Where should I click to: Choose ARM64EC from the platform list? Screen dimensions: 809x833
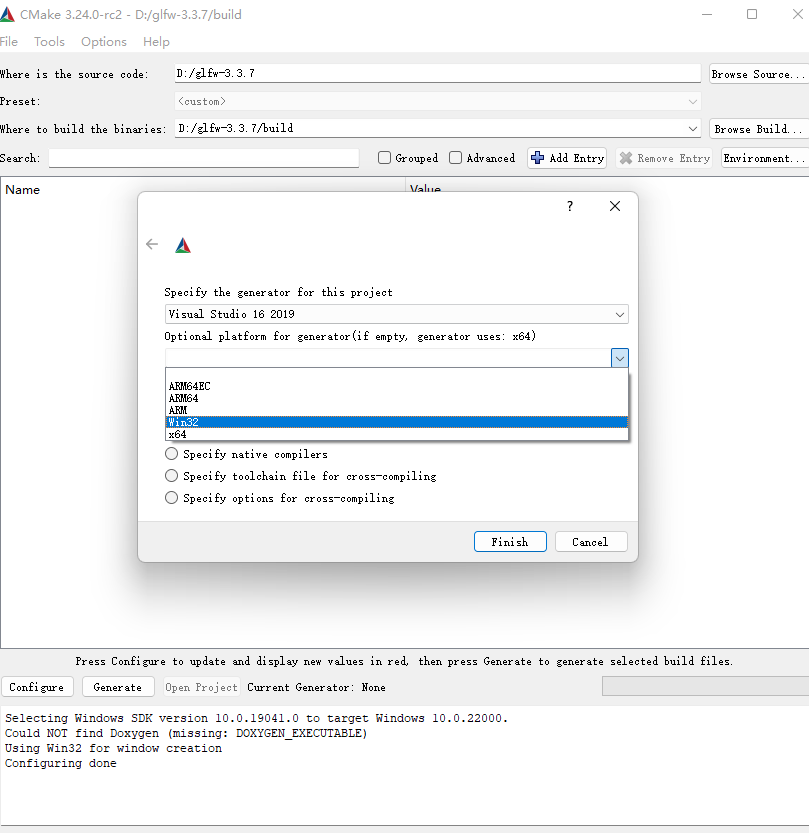[x=396, y=386]
